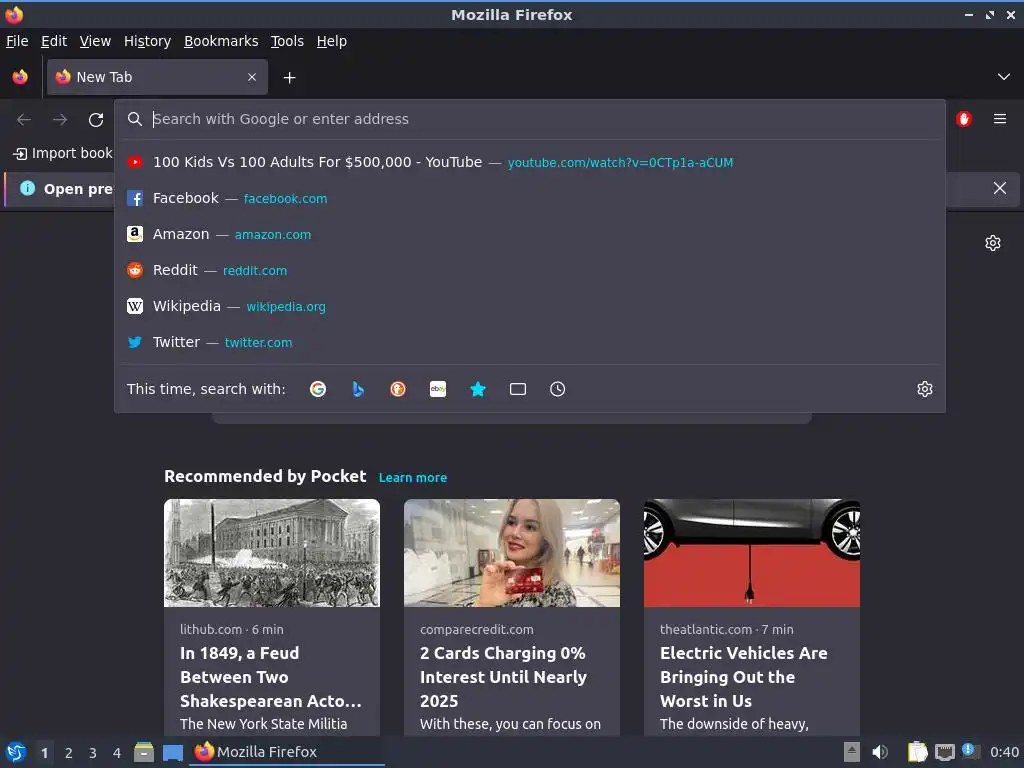Click the show desktop taskbar icon
Screen dimensions: 1024x768
click(x=173, y=752)
